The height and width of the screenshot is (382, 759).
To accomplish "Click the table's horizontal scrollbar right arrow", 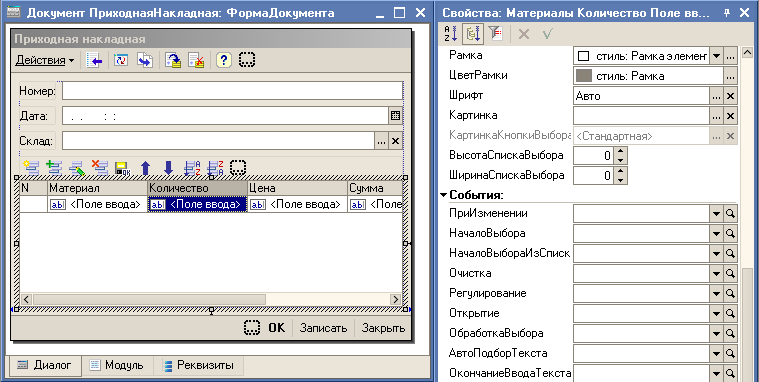I will click(395, 299).
